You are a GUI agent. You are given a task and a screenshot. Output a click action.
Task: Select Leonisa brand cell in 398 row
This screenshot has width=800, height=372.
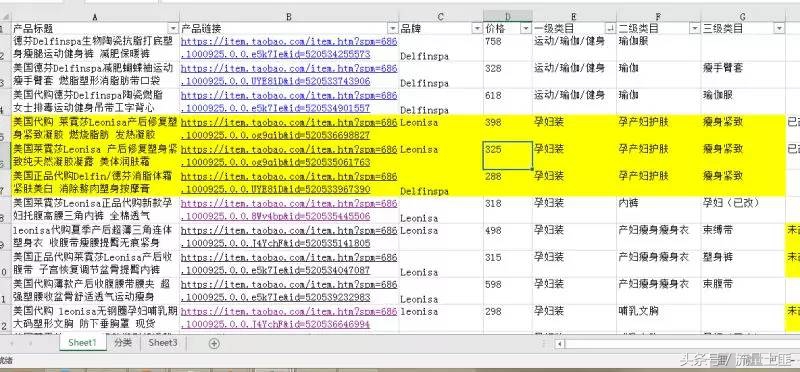click(x=441, y=129)
